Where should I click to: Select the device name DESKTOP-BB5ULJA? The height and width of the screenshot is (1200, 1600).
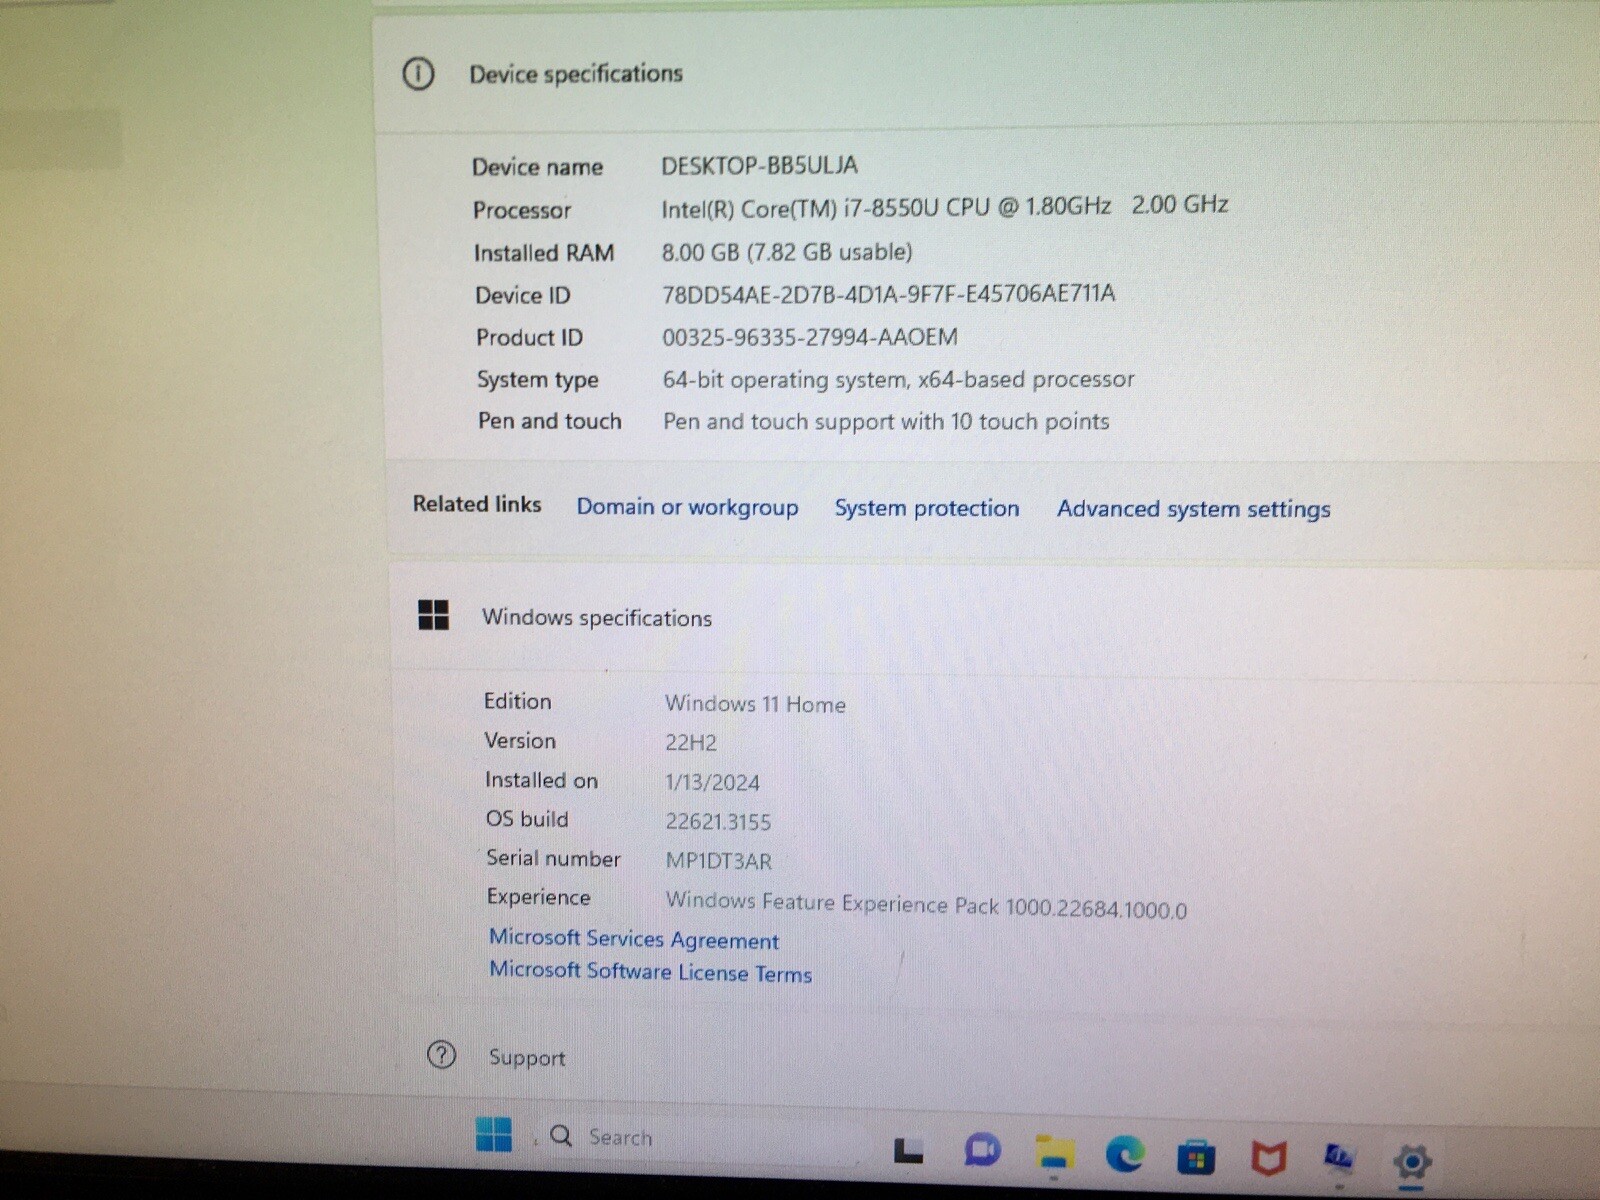pyautogui.click(x=759, y=165)
